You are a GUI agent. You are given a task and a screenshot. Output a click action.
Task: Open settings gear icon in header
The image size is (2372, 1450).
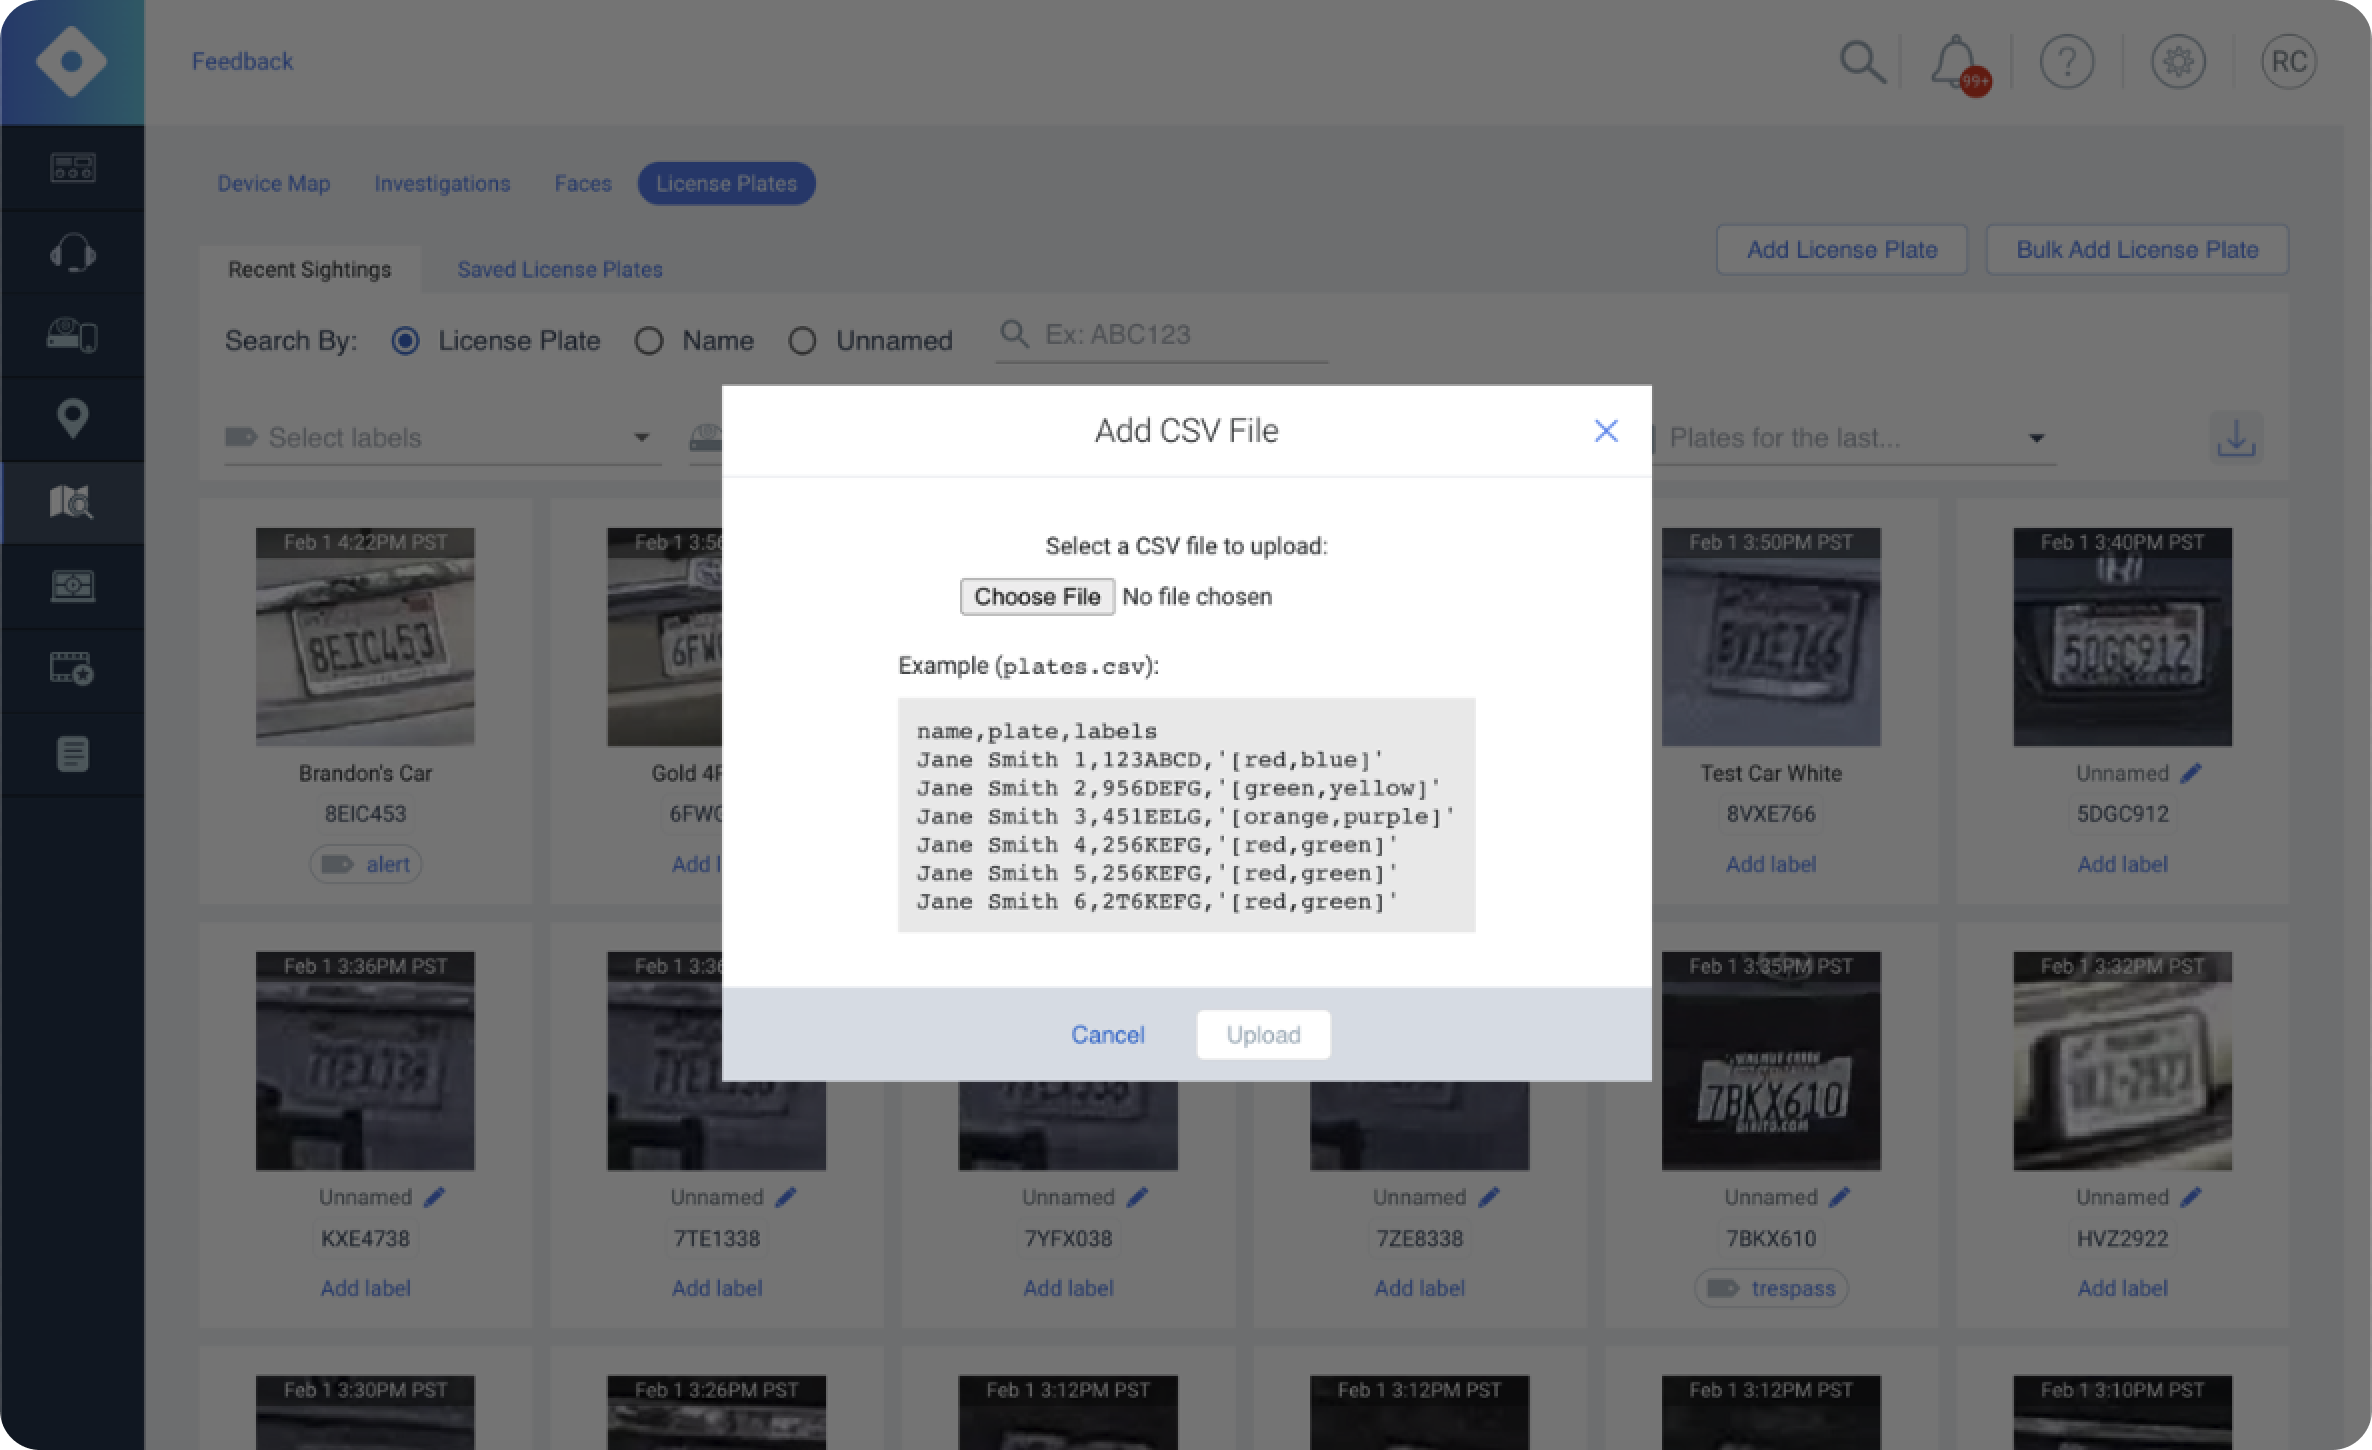2178,62
